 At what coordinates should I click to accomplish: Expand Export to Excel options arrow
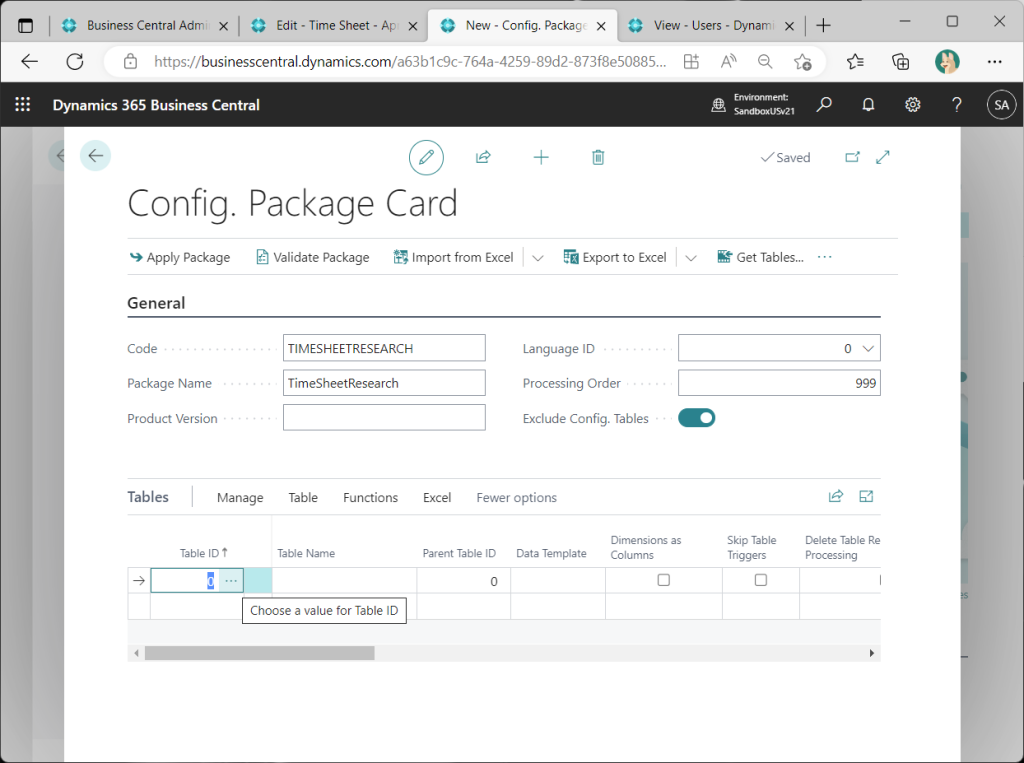click(690, 257)
